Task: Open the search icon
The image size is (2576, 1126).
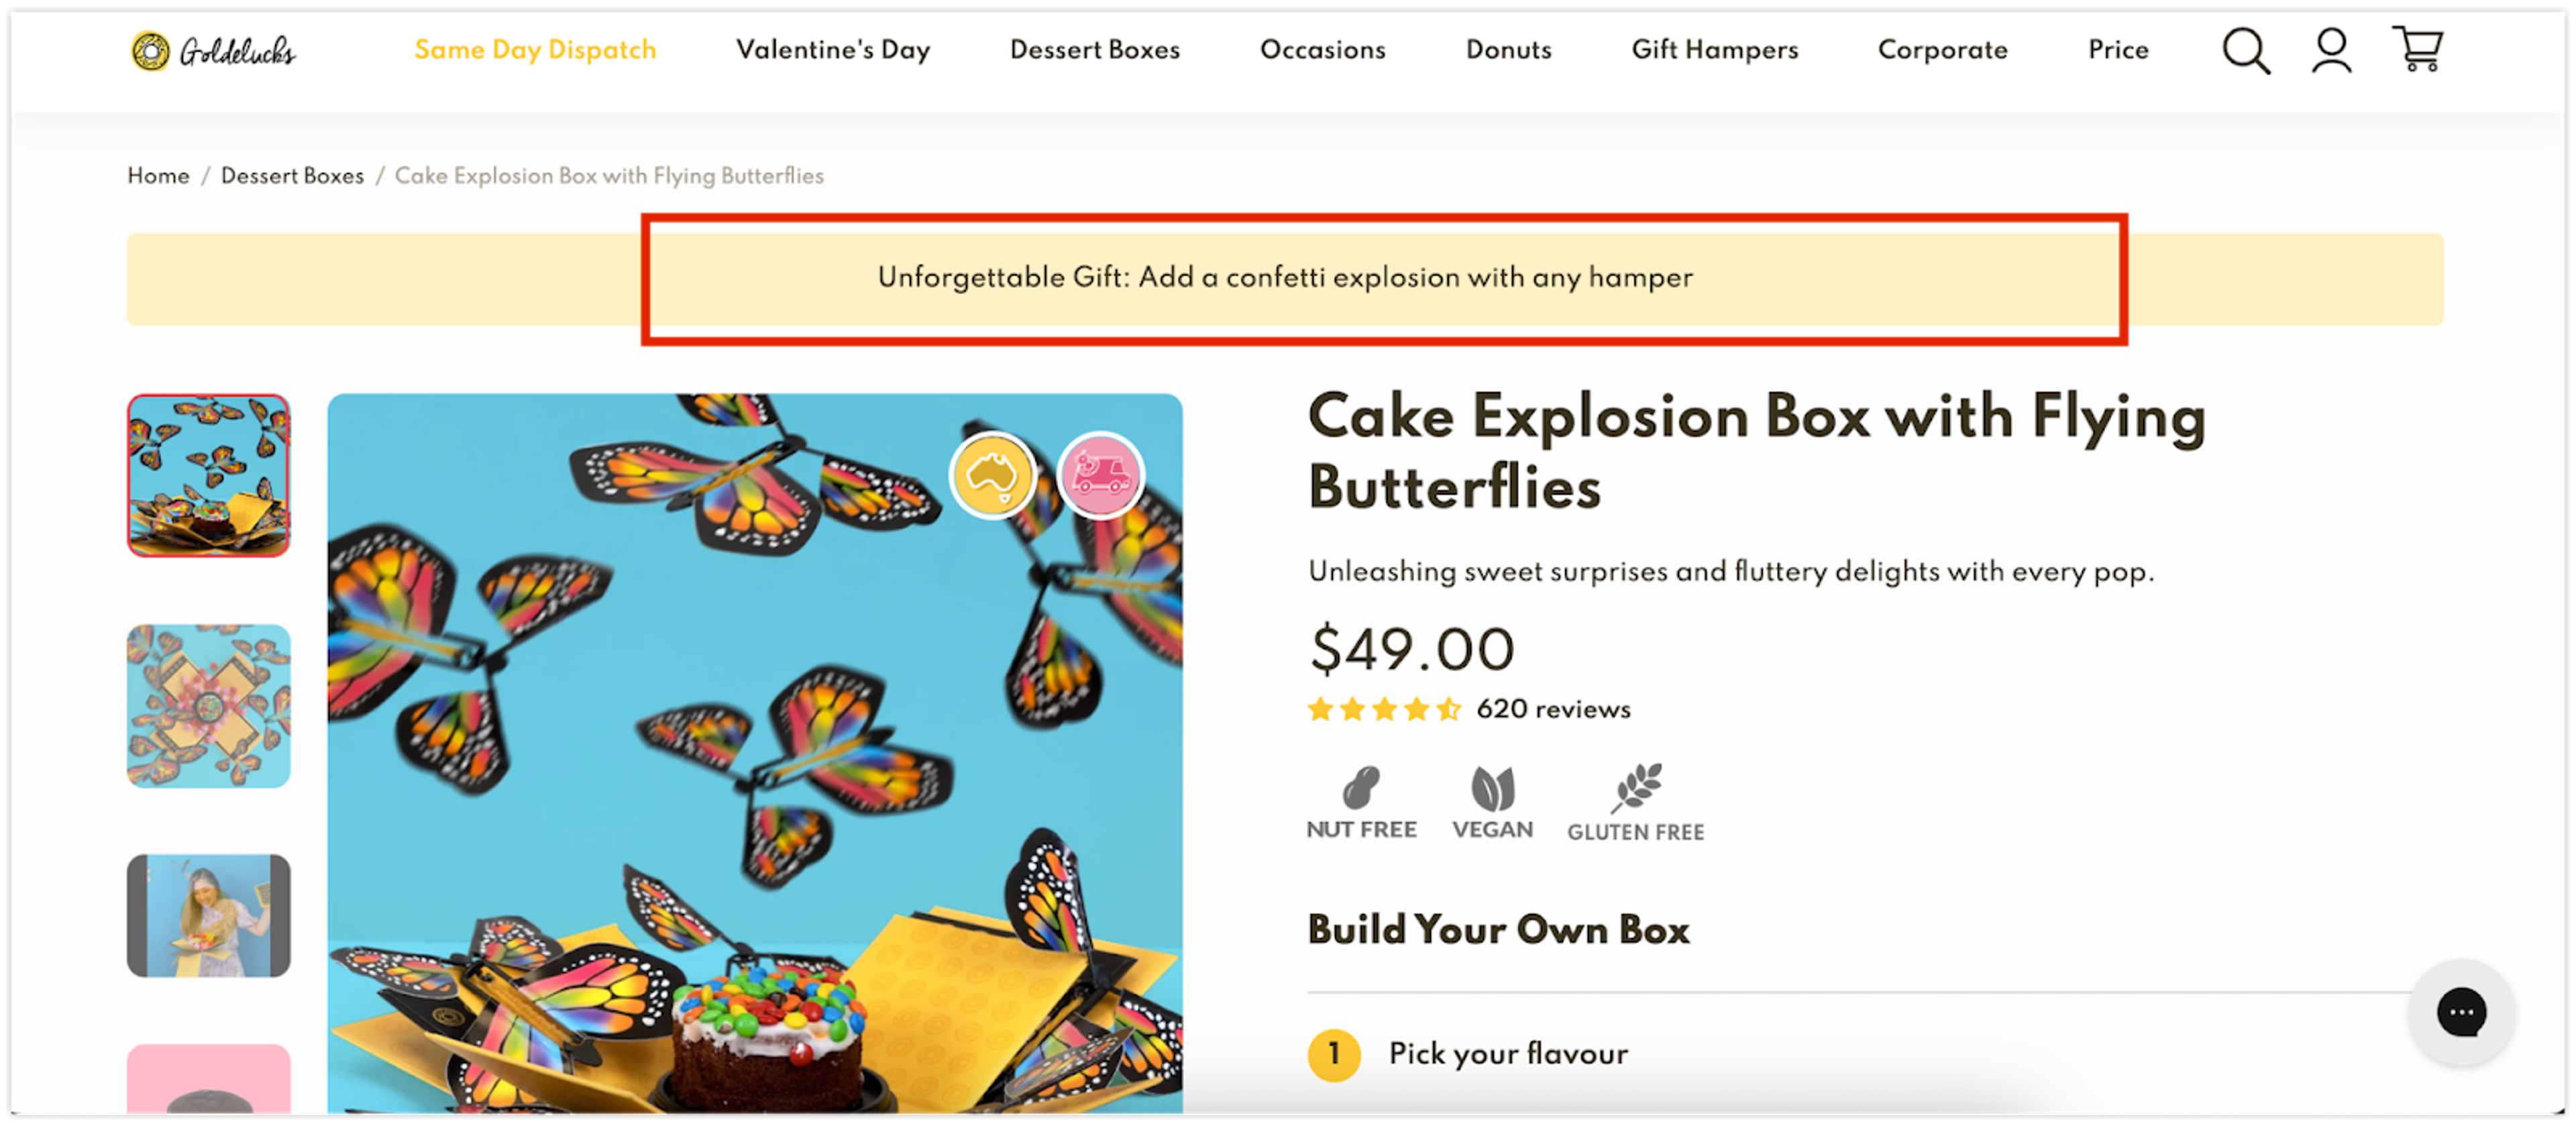Action: point(2245,50)
